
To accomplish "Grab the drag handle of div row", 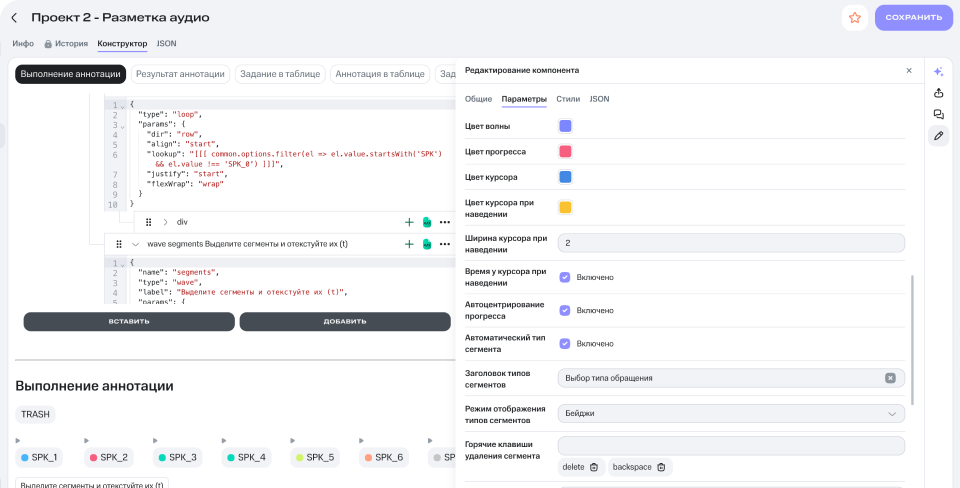I will pos(148,222).
